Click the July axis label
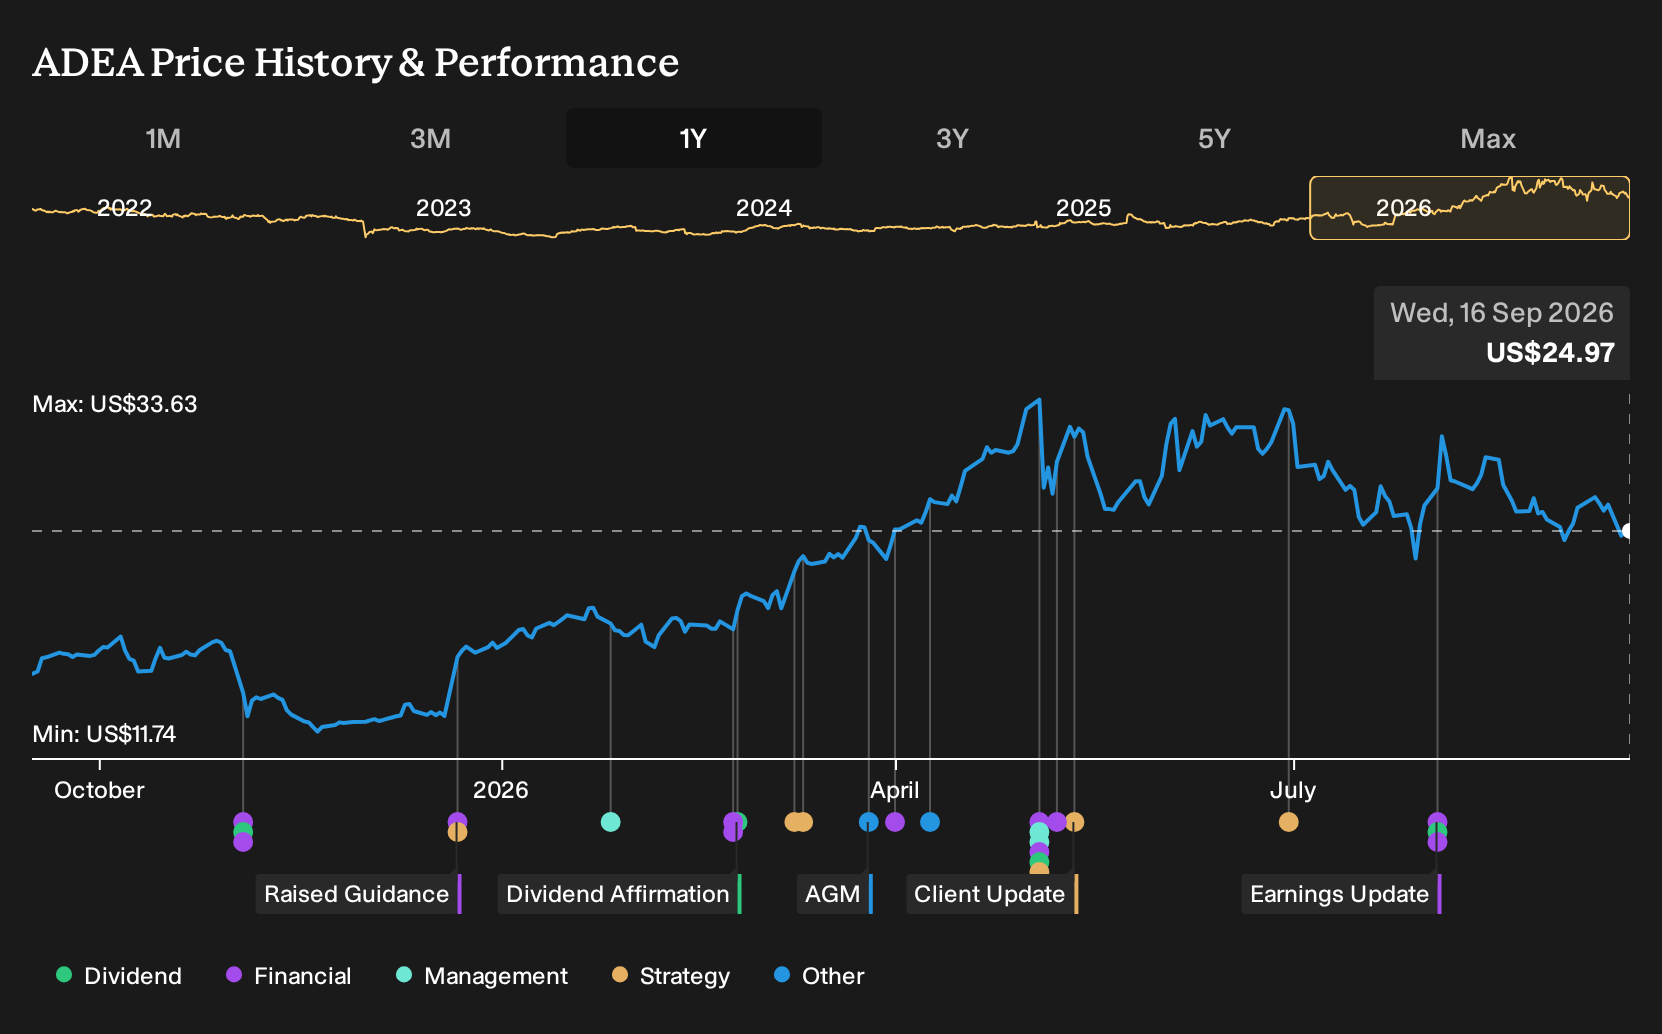The width and height of the screenshot is (1662, 1034). click(x=1293, y=790)
